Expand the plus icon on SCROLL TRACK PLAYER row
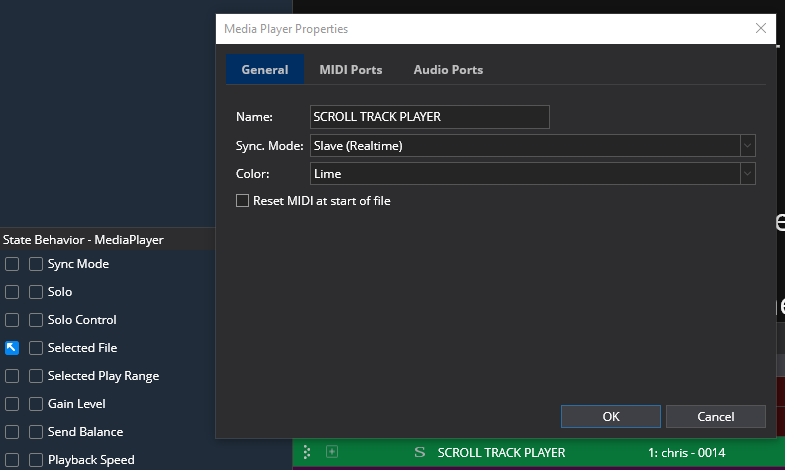The width and height of the screenshot is (785, 470). click(x=332, y=452)
